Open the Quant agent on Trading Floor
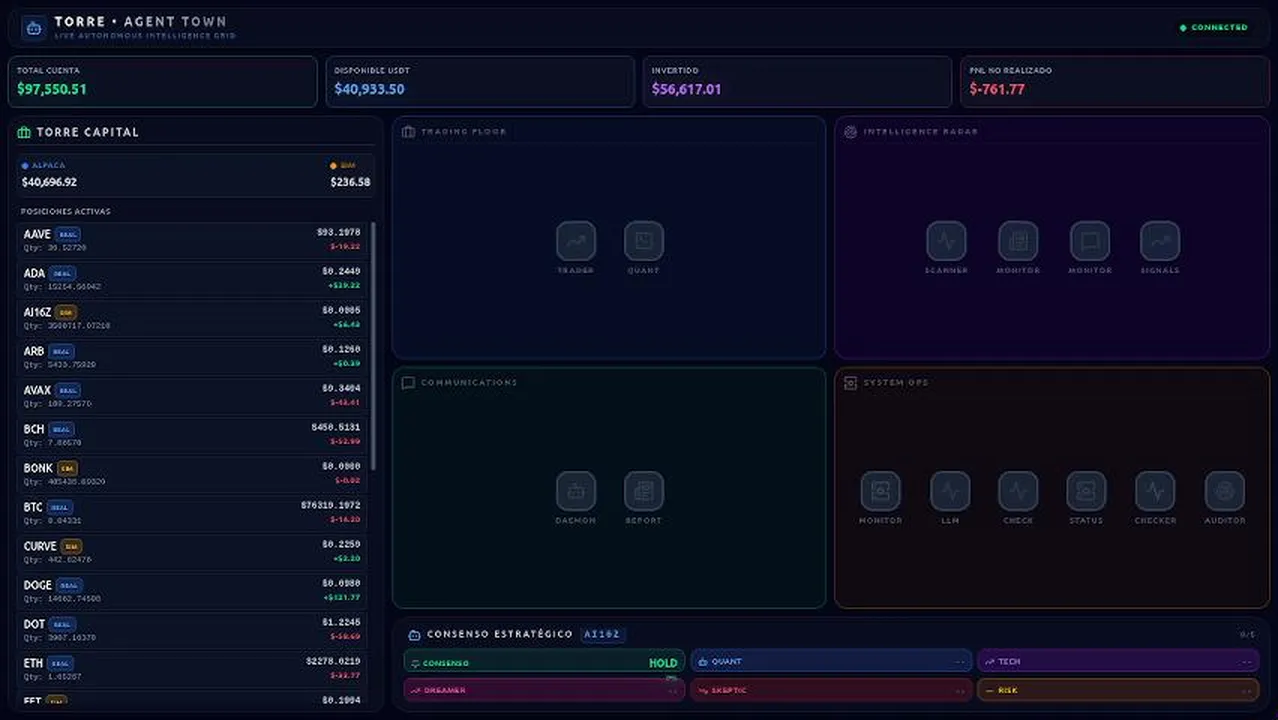Viewport: 1278px width, 720px height. (644, 241)
